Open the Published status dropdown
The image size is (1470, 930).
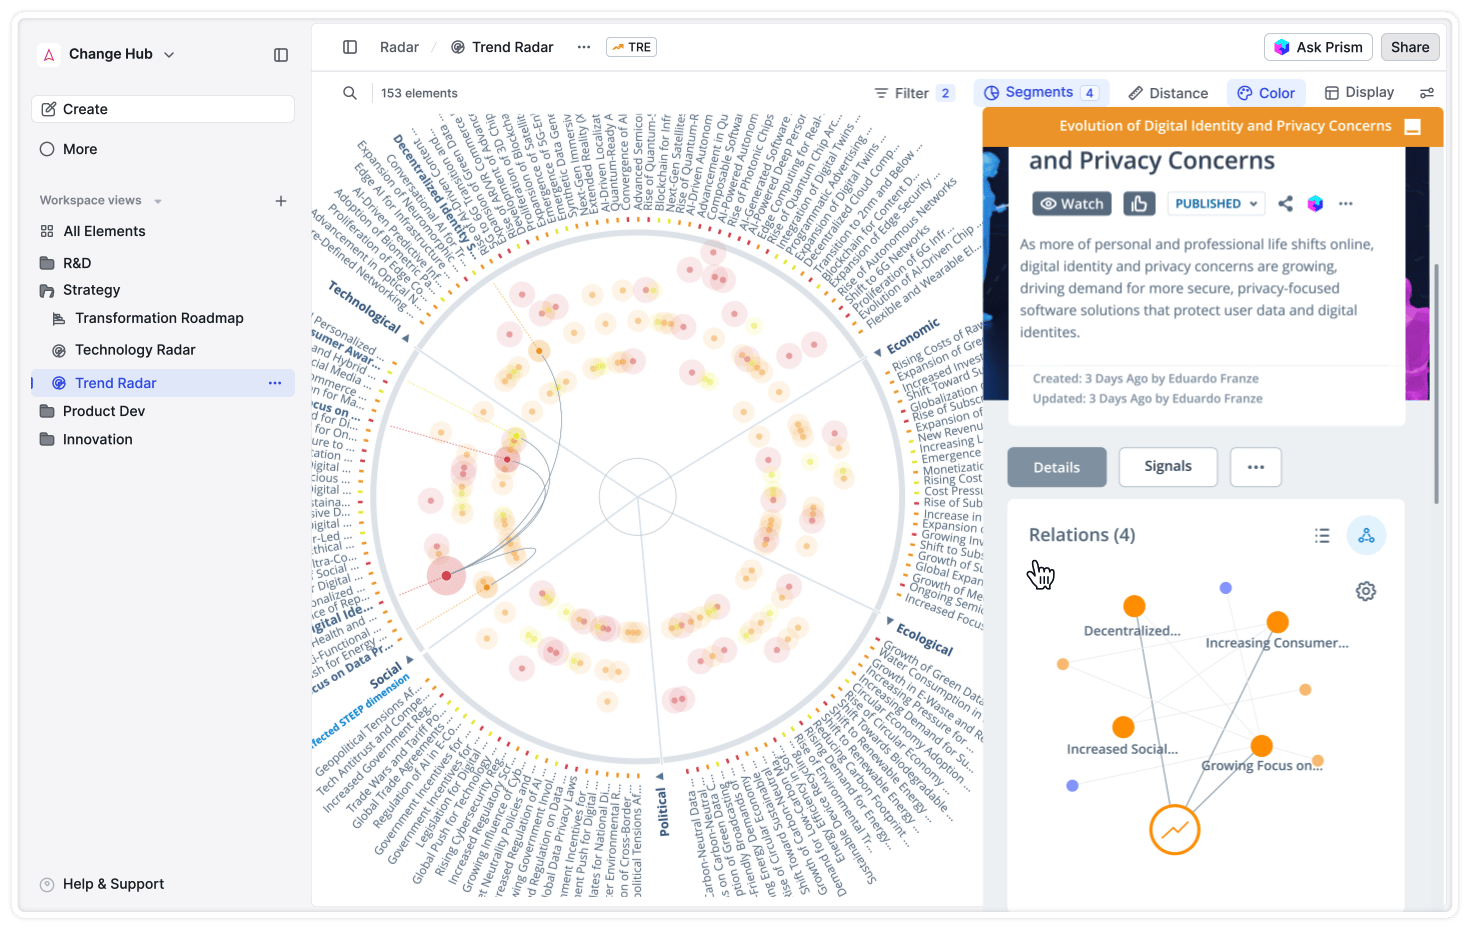tap(1215, 204)
